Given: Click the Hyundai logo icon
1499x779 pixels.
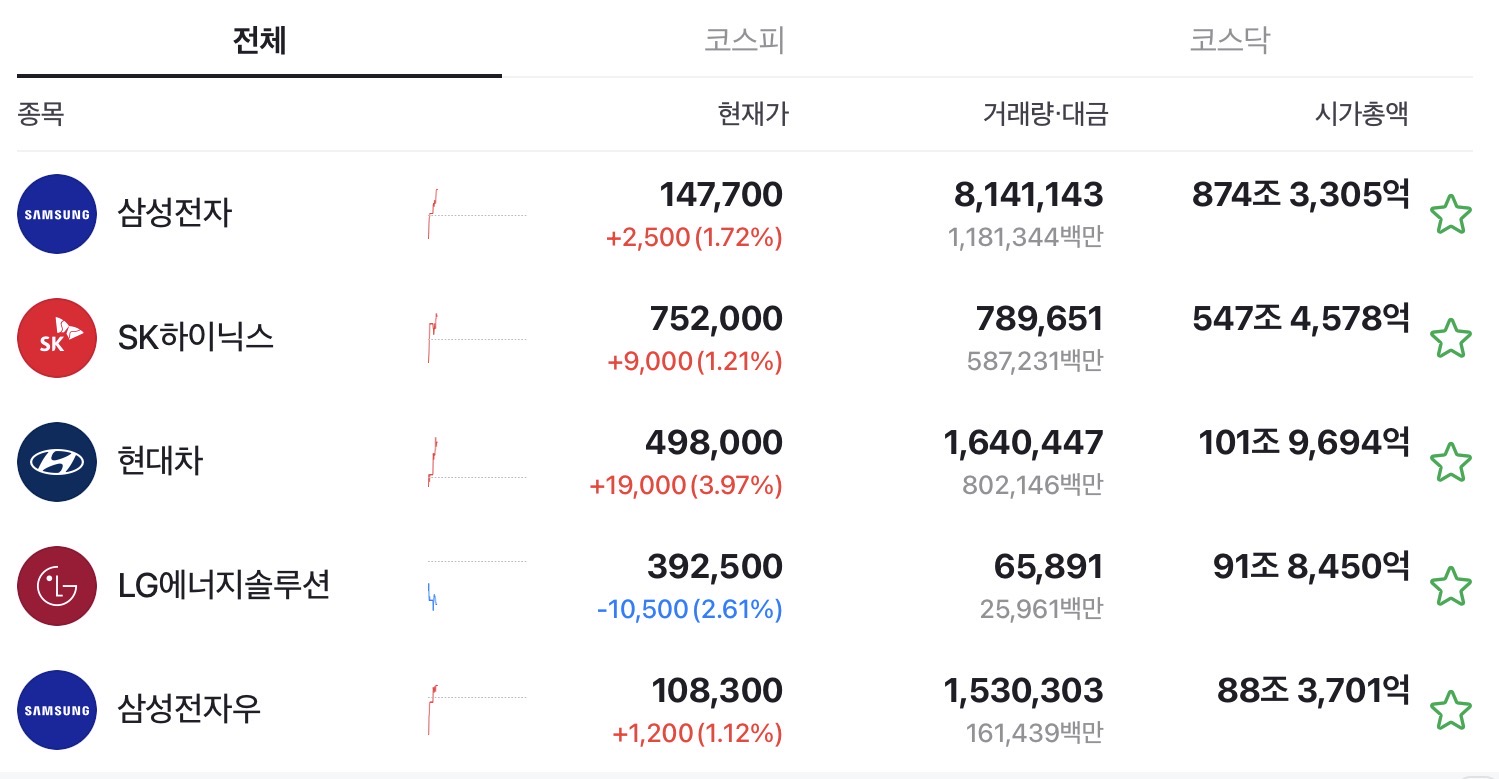Looking at the screenshot, I should (57, 462).
